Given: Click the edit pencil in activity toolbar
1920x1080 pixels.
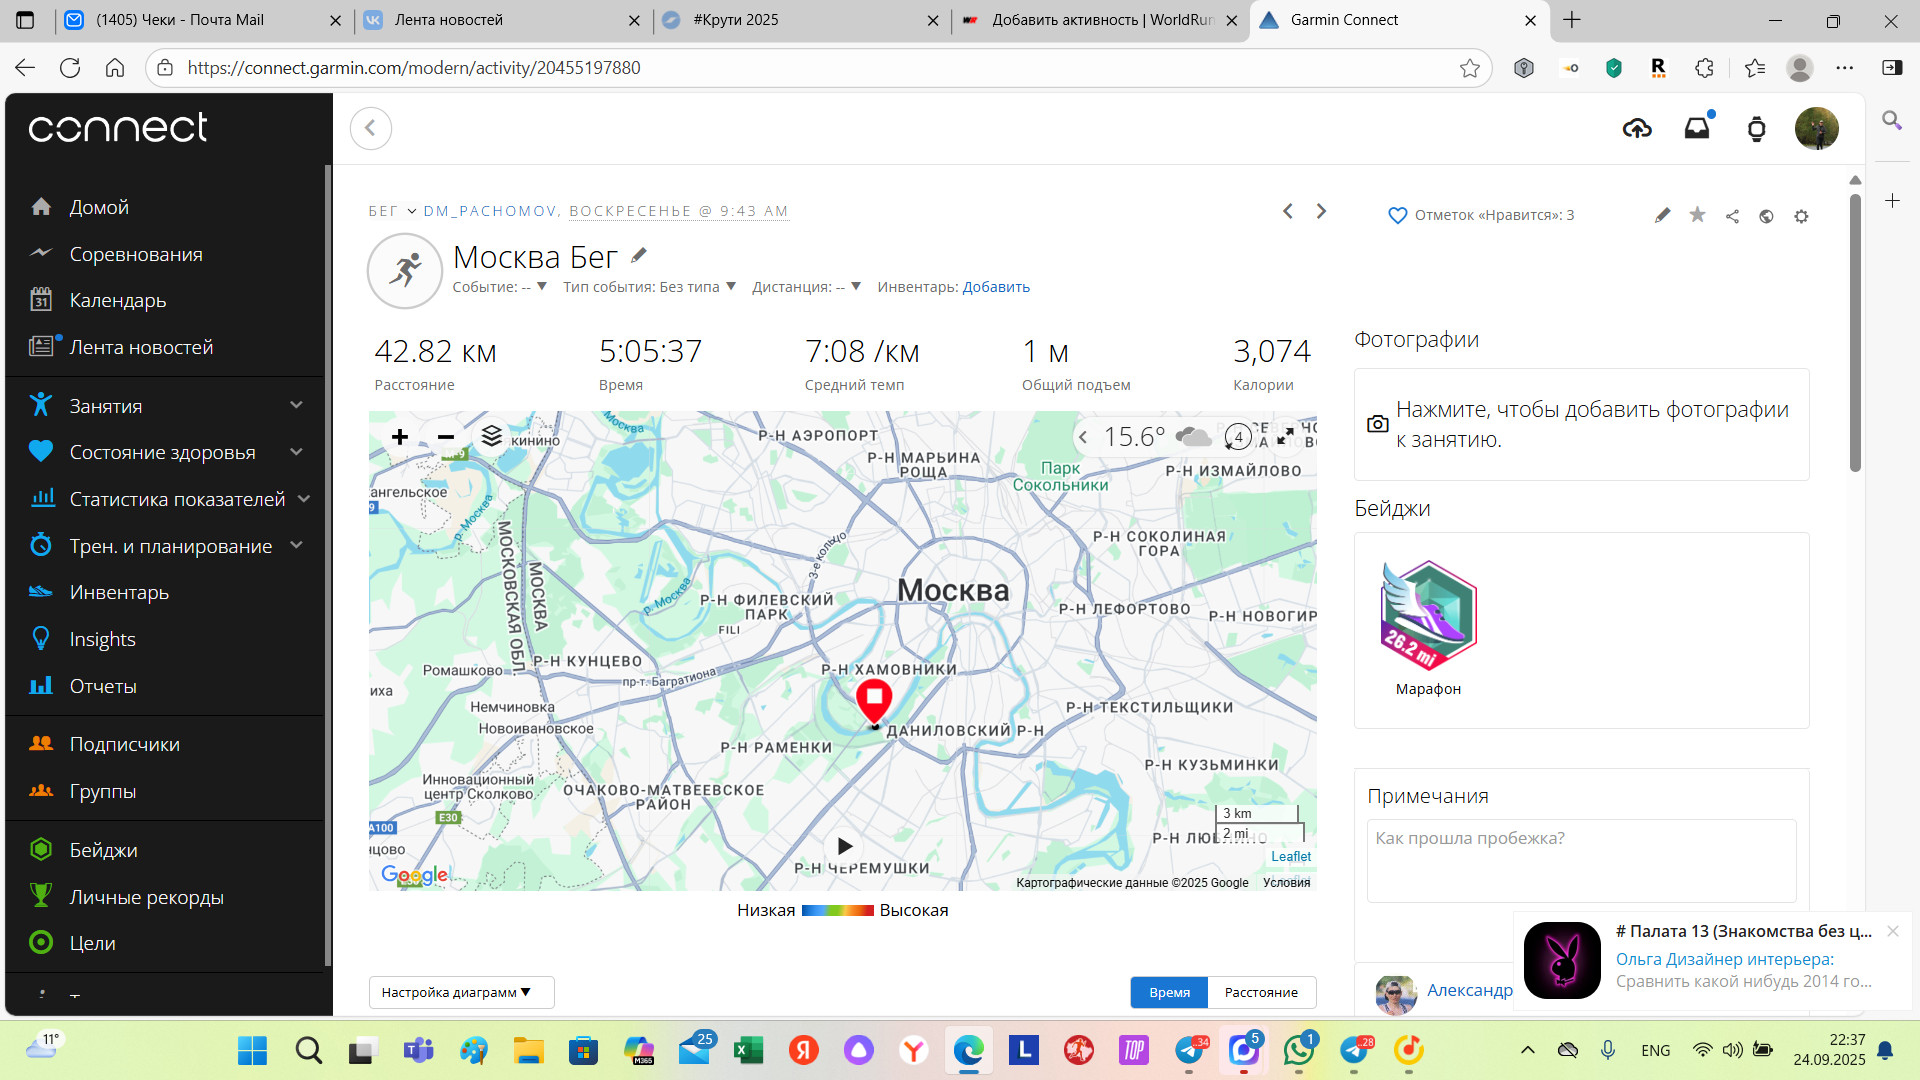Looking at the screenshot, I should [1662, 215].
